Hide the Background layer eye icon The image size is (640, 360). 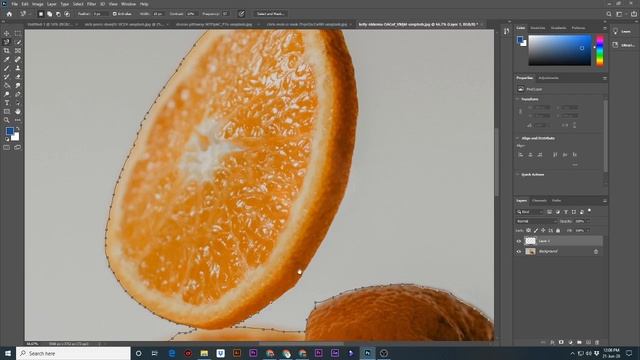(x=519, y=252)
